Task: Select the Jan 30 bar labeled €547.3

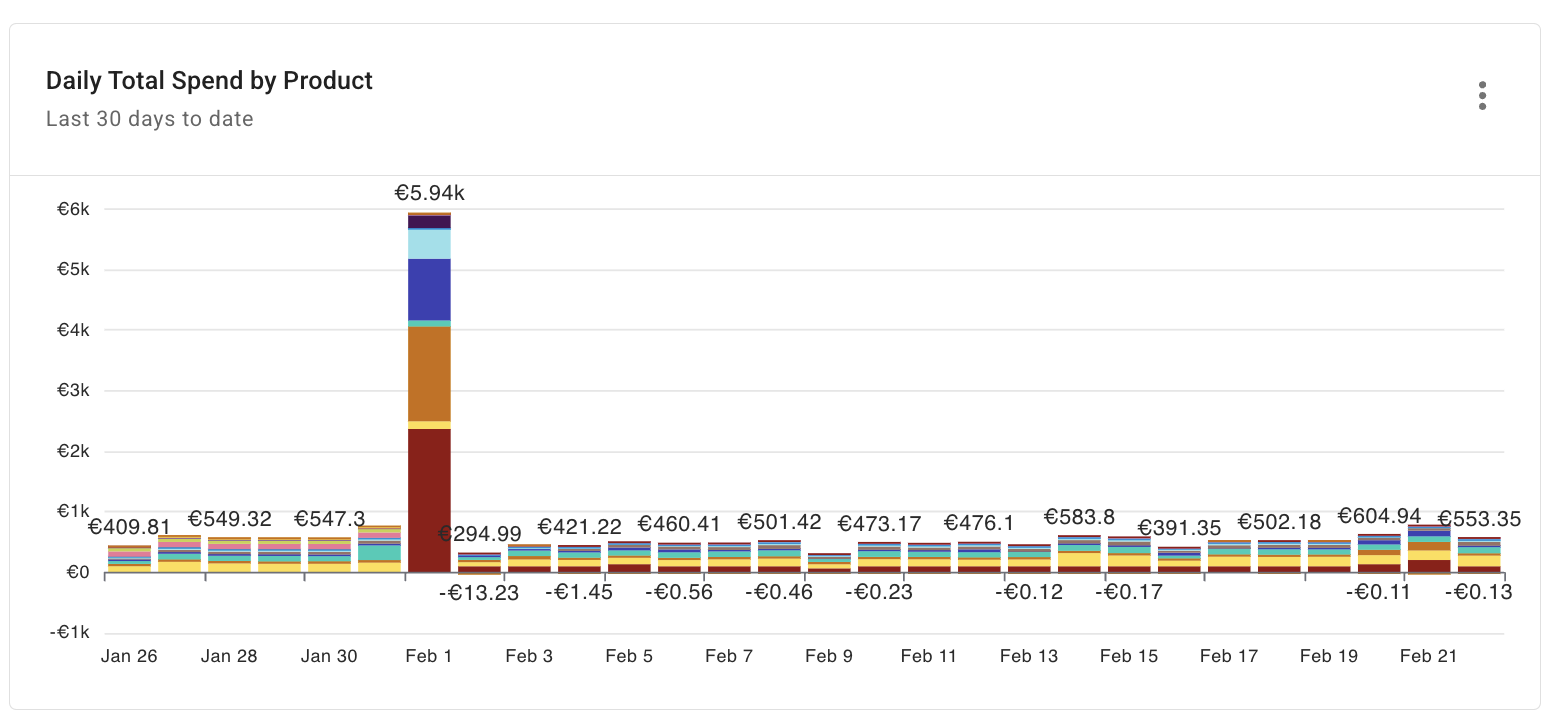Action: click(329, 555)
